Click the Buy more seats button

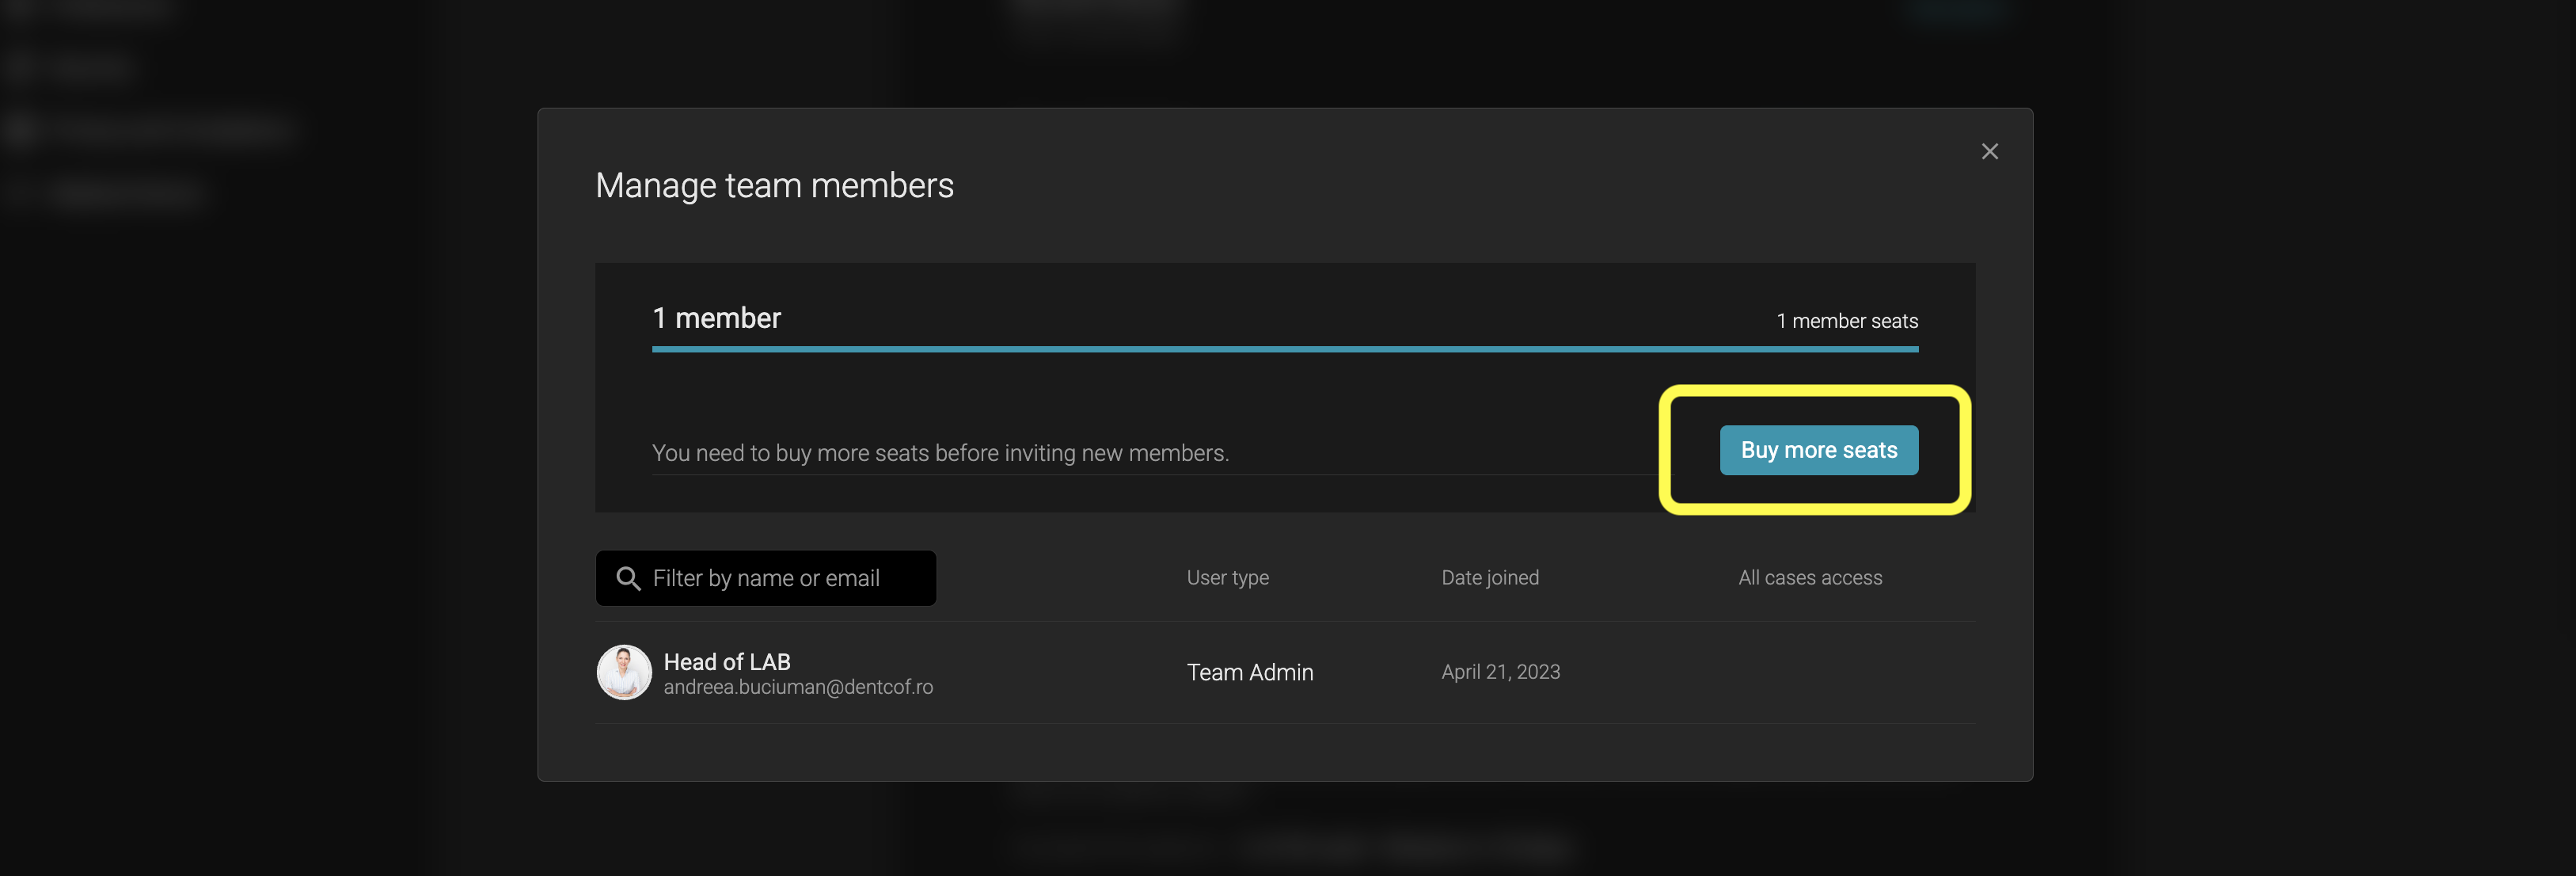[x=1818, y=450]
